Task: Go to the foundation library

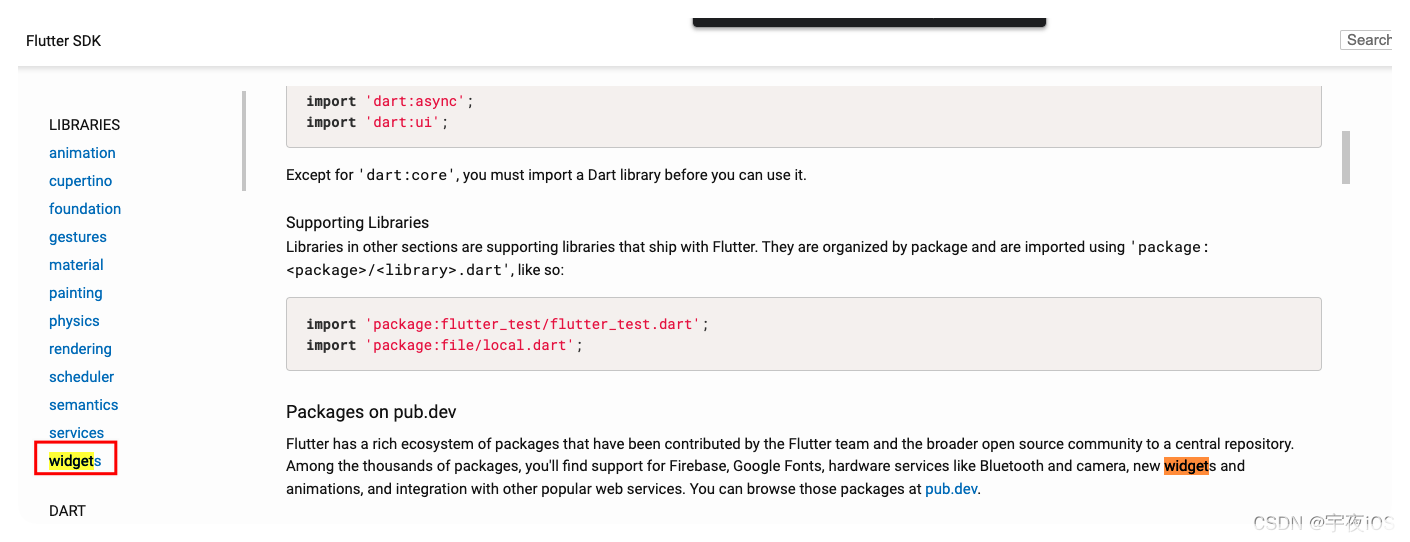Action: [x=85, y=209]
